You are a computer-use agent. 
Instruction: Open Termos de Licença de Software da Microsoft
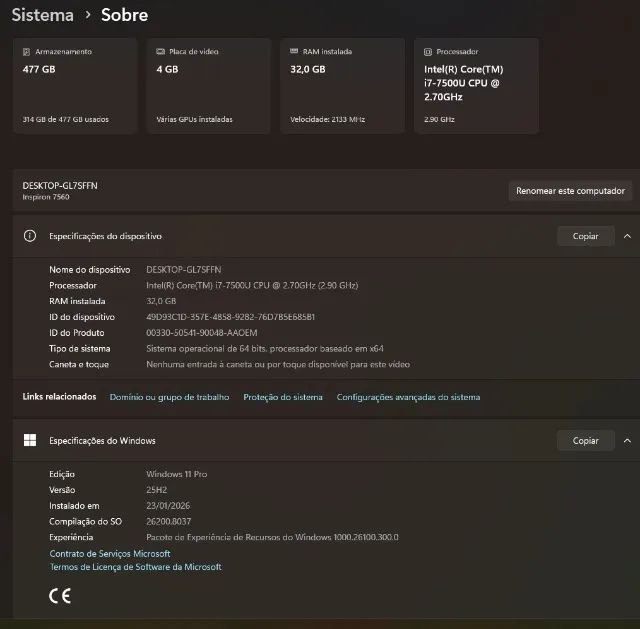tap(136, 567)
